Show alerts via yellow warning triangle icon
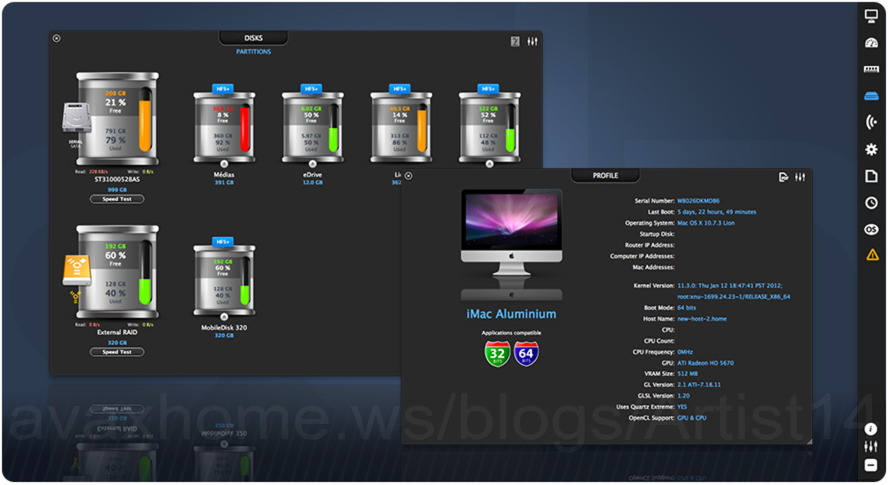889x485 pixels. pos(872,255)
